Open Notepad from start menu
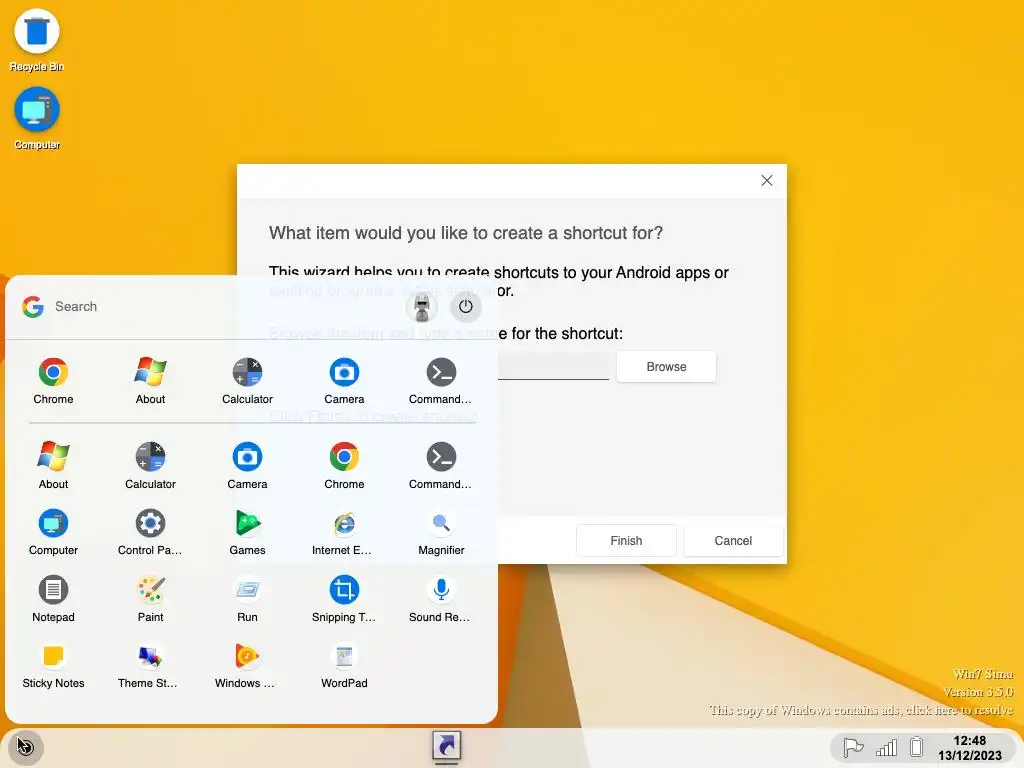The width and height of the screenshot is (1024, 768). (53, 599)
